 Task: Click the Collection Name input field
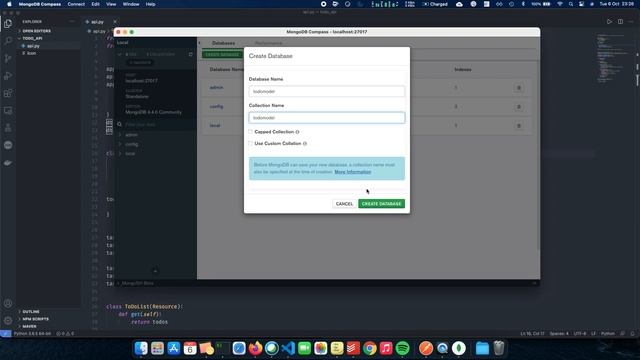point(327,118)
